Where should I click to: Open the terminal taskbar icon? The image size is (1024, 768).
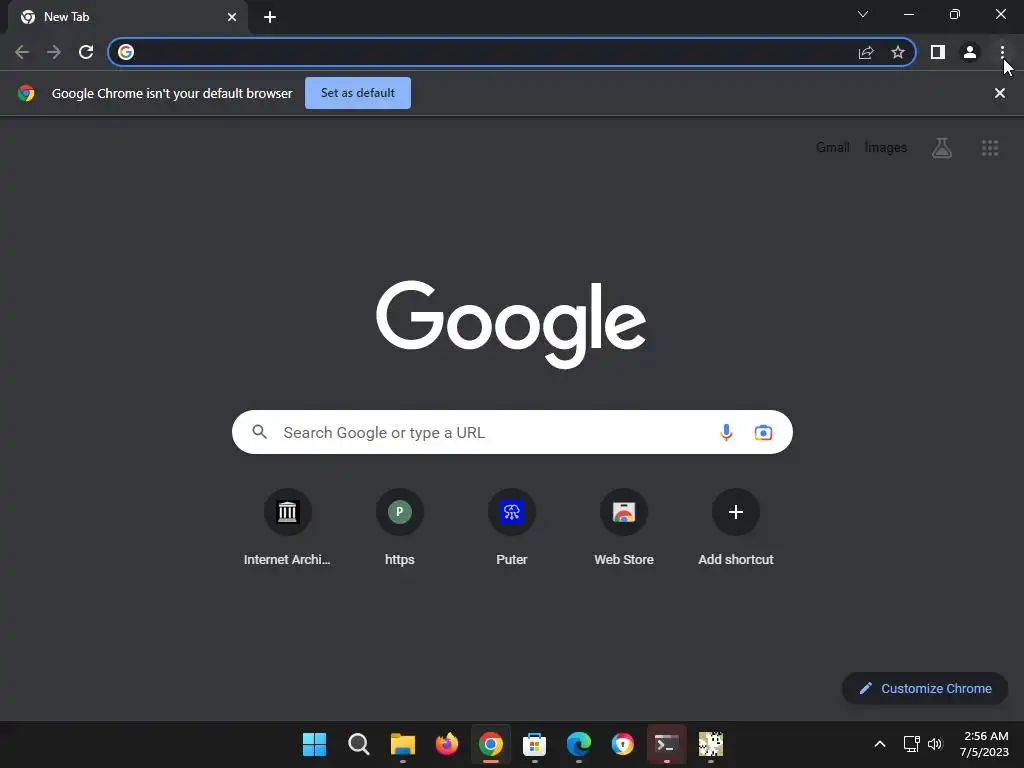point(666,744)
